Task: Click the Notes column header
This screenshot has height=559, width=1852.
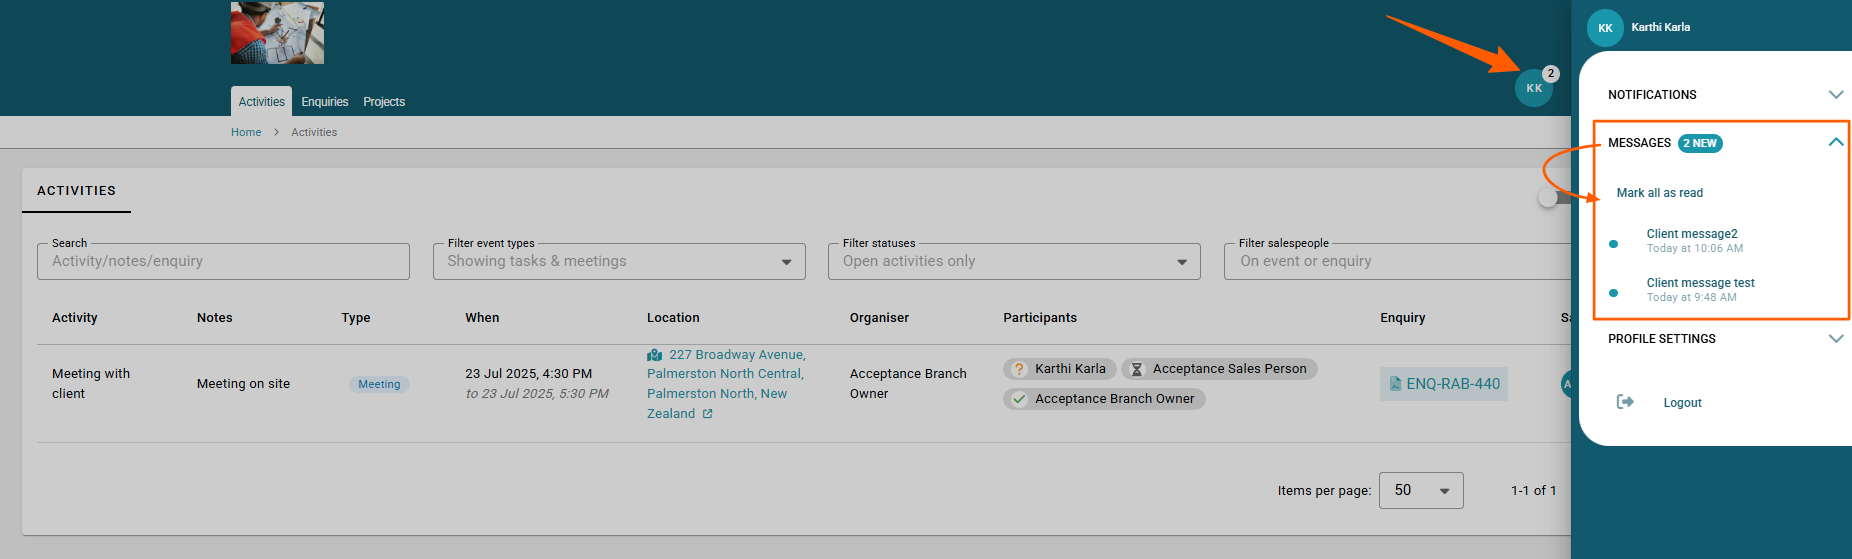Action: tap(214, 318)
